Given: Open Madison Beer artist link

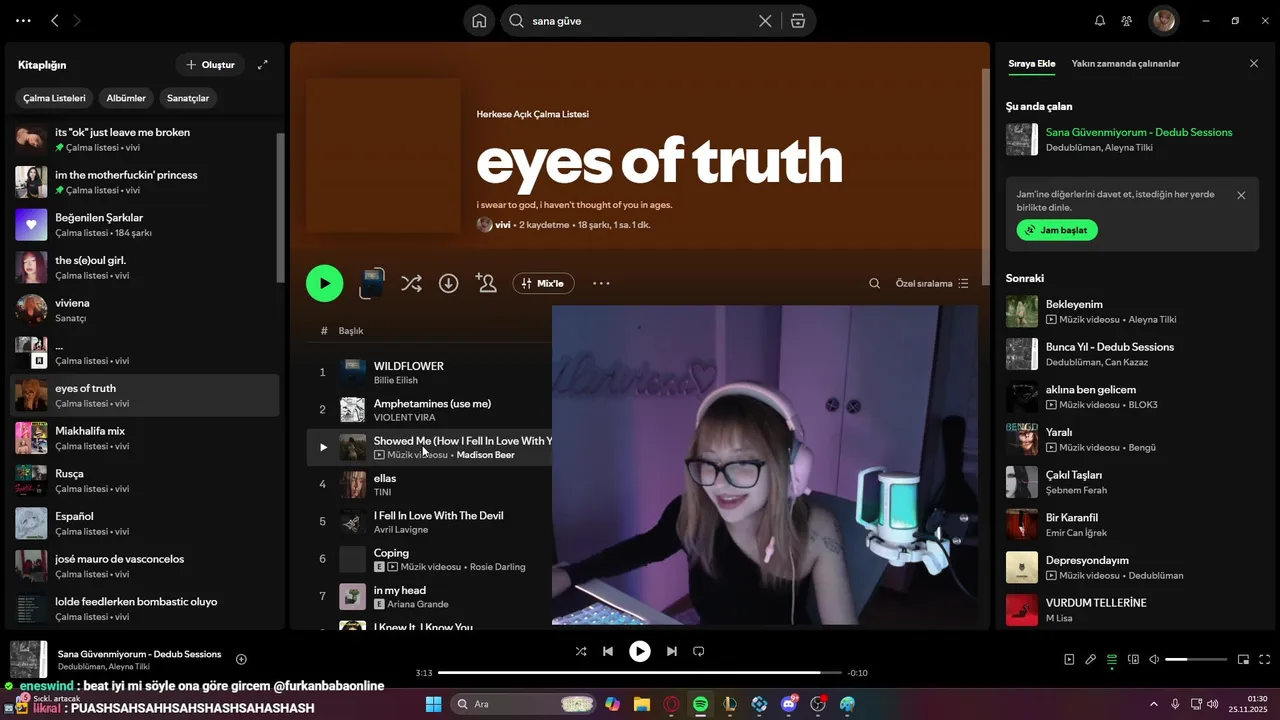Looking at the screenshot, I should click(485, 455).
